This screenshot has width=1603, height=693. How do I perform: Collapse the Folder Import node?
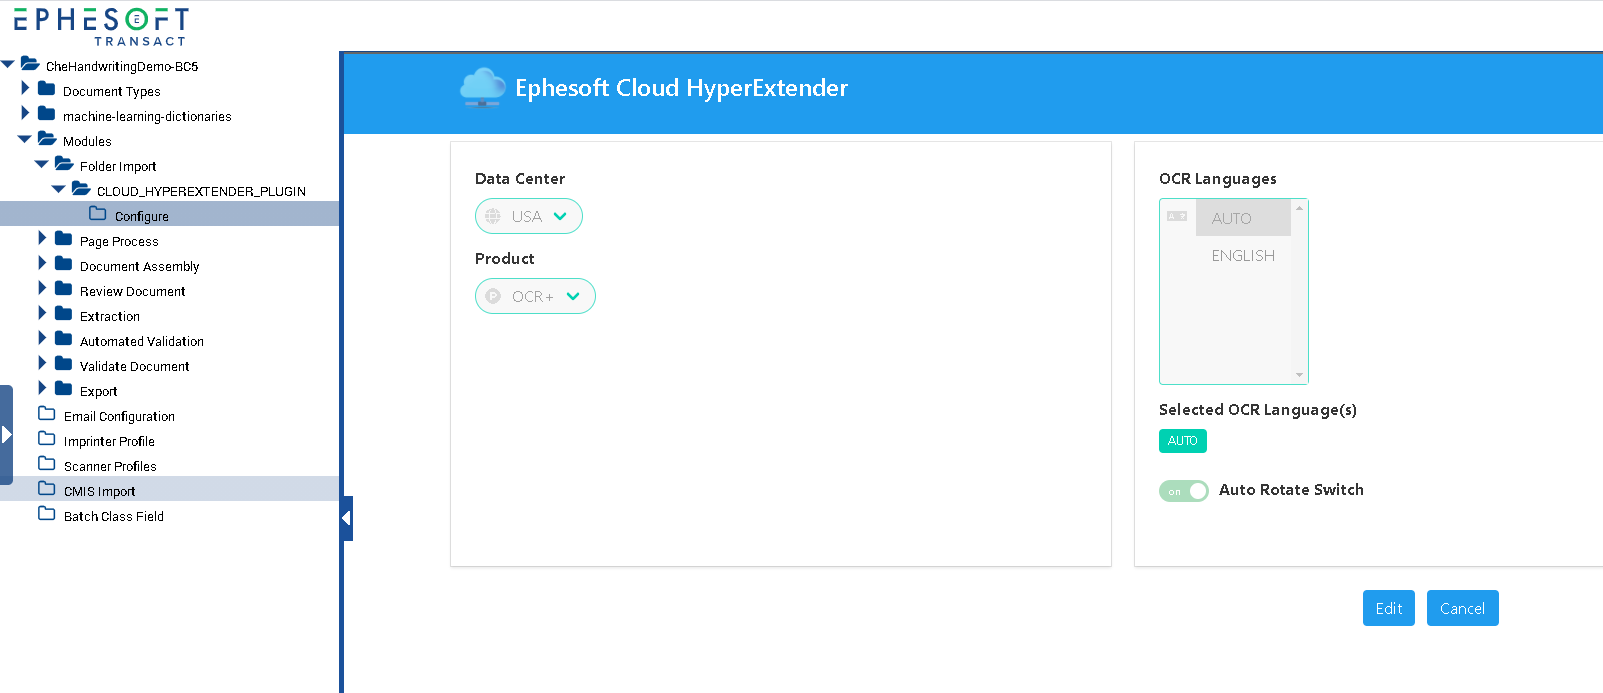42,165
